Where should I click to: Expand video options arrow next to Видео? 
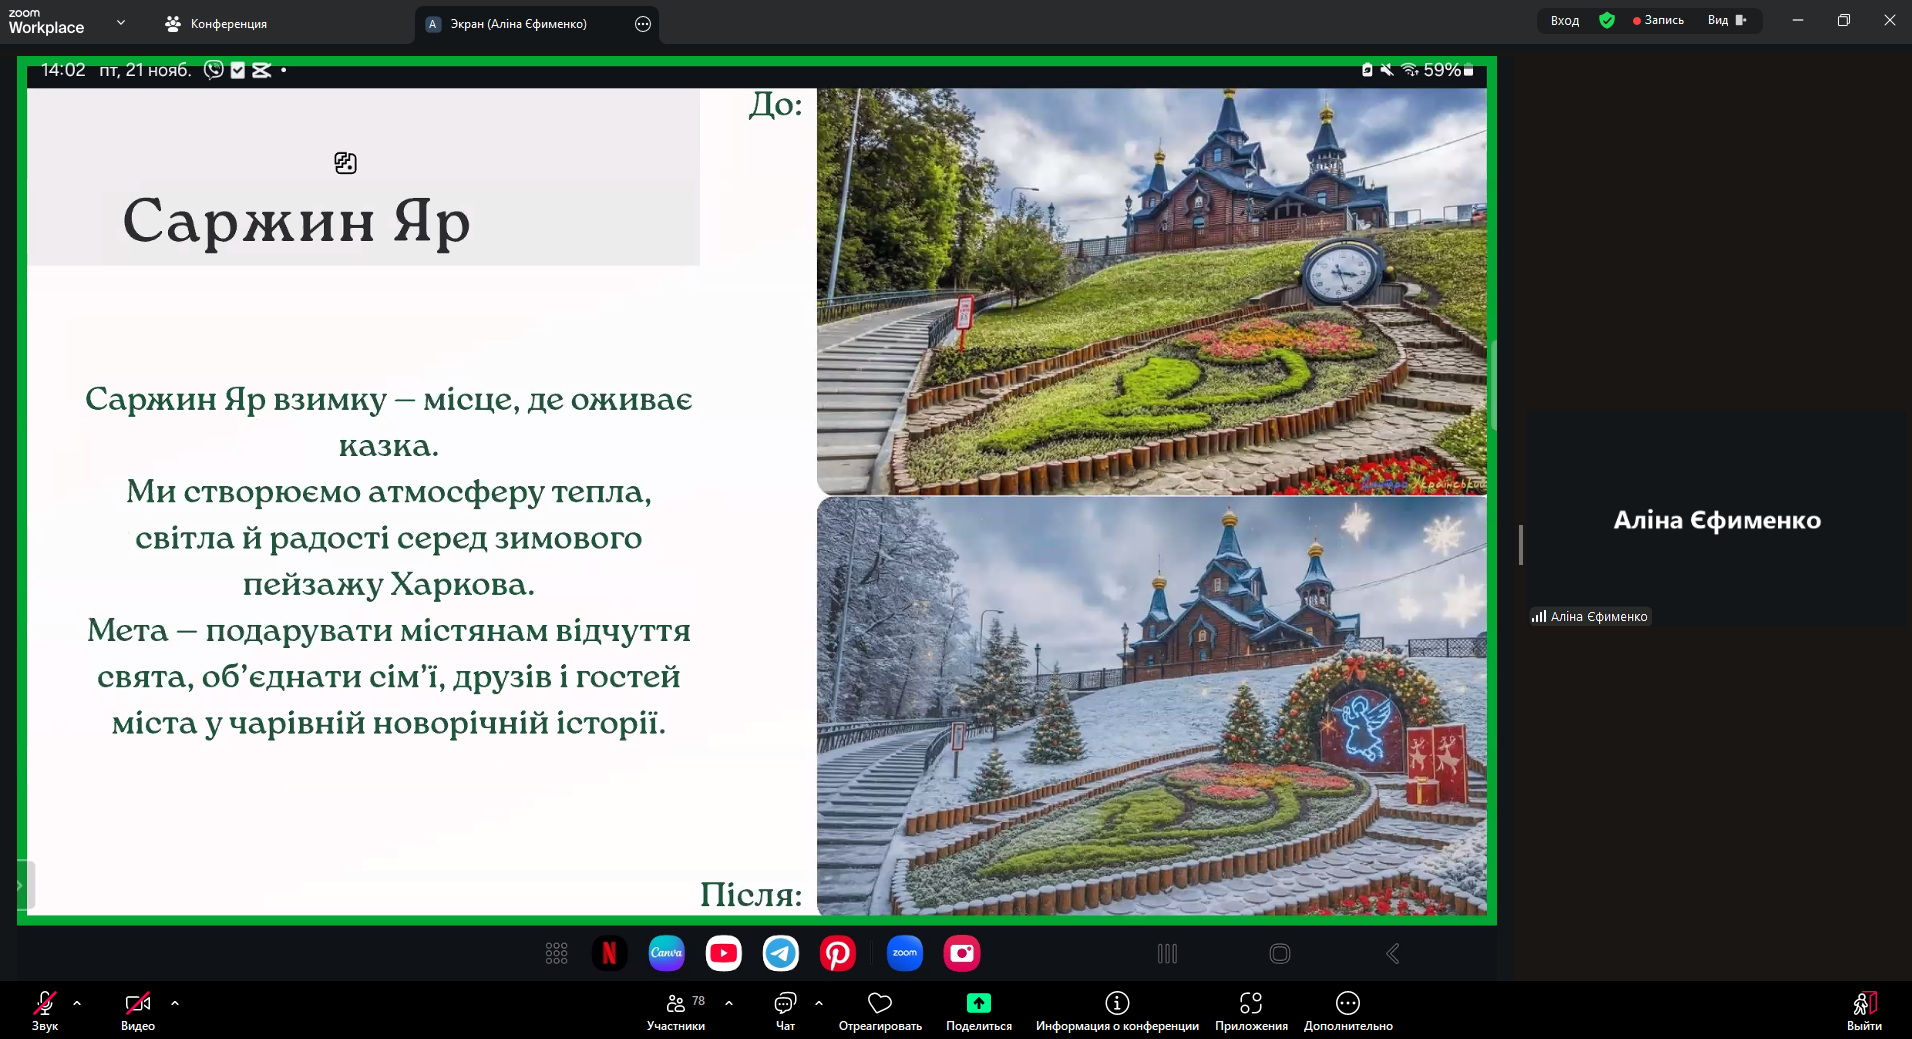click(175, 1003)
